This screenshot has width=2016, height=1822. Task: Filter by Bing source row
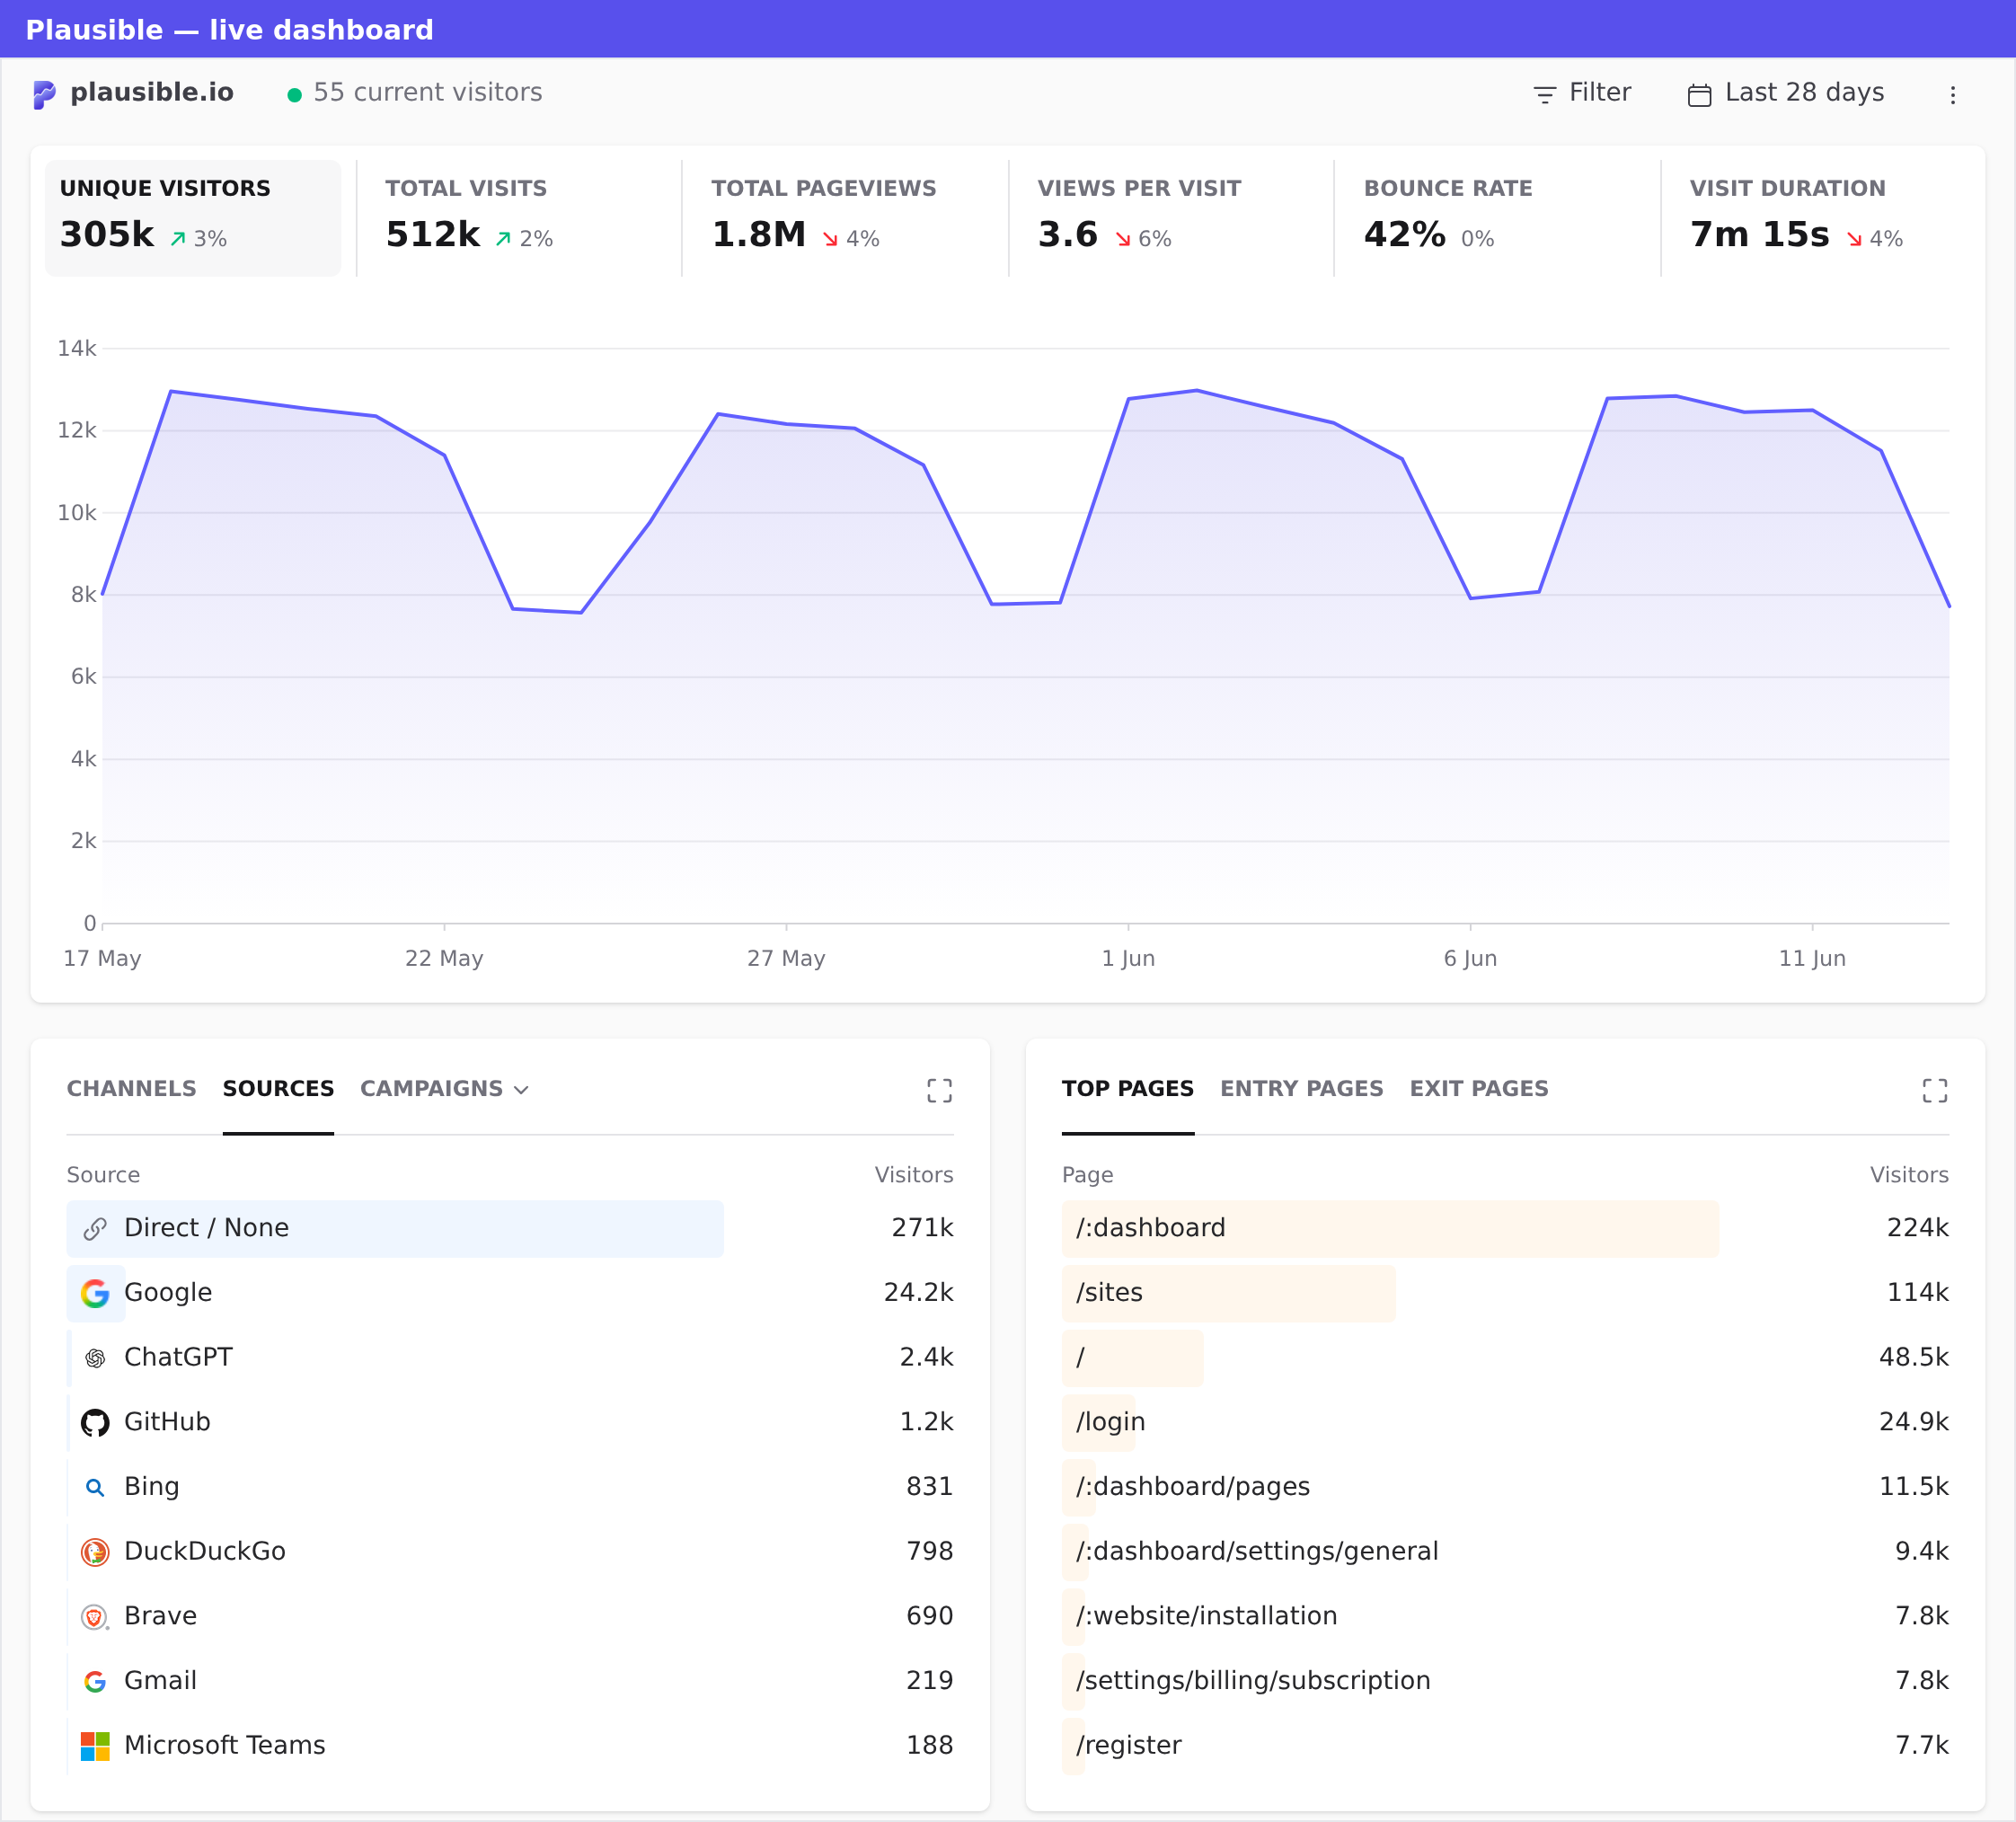[510, 1487]
